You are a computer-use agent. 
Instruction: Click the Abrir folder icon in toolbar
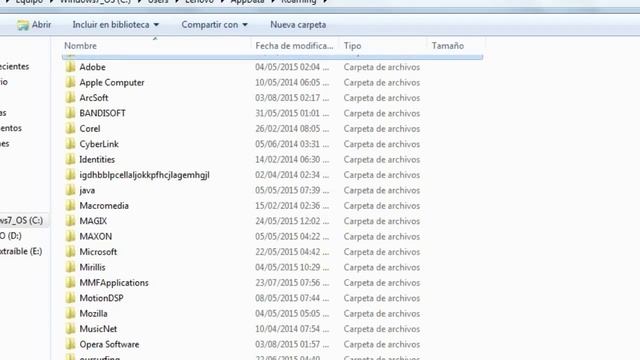[22, 25]
